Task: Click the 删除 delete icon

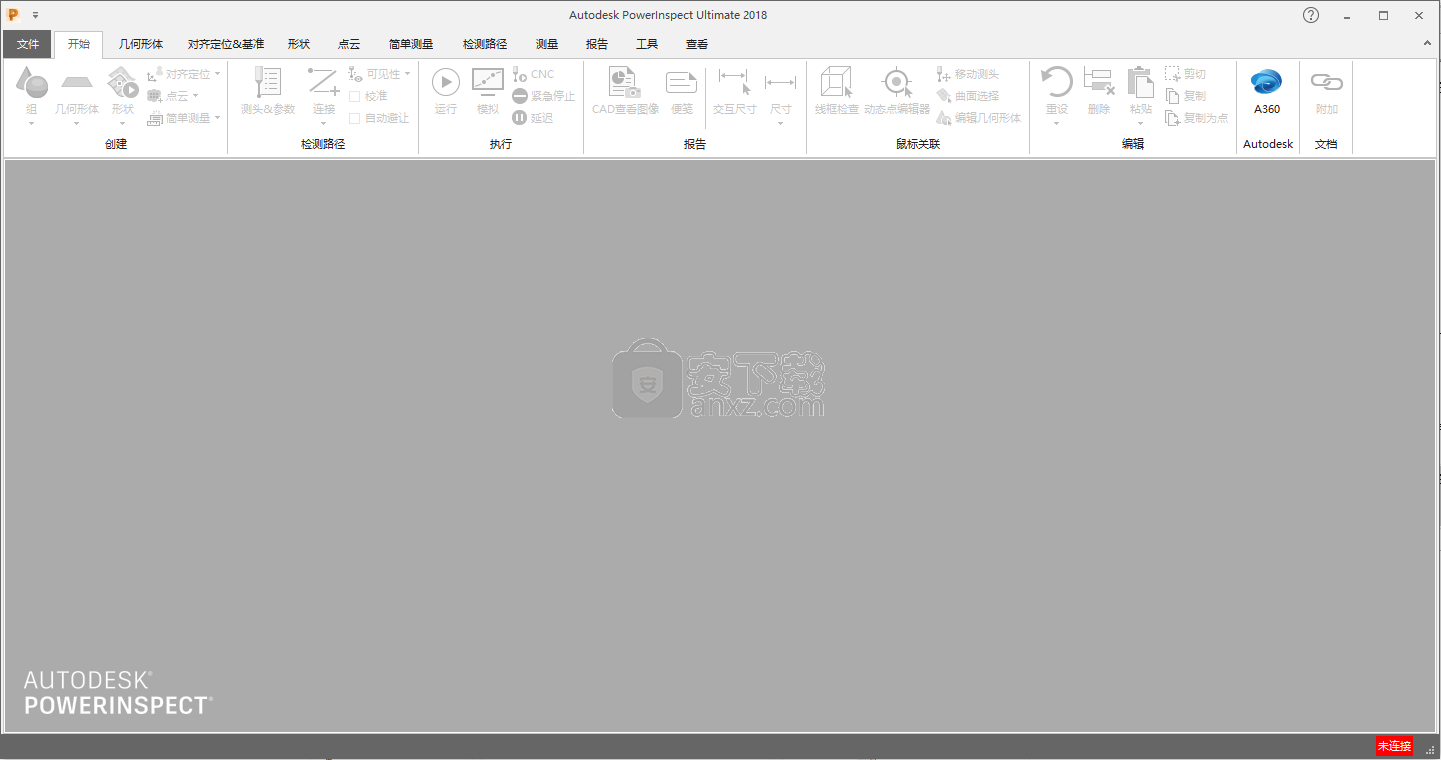Action: 1099,82
